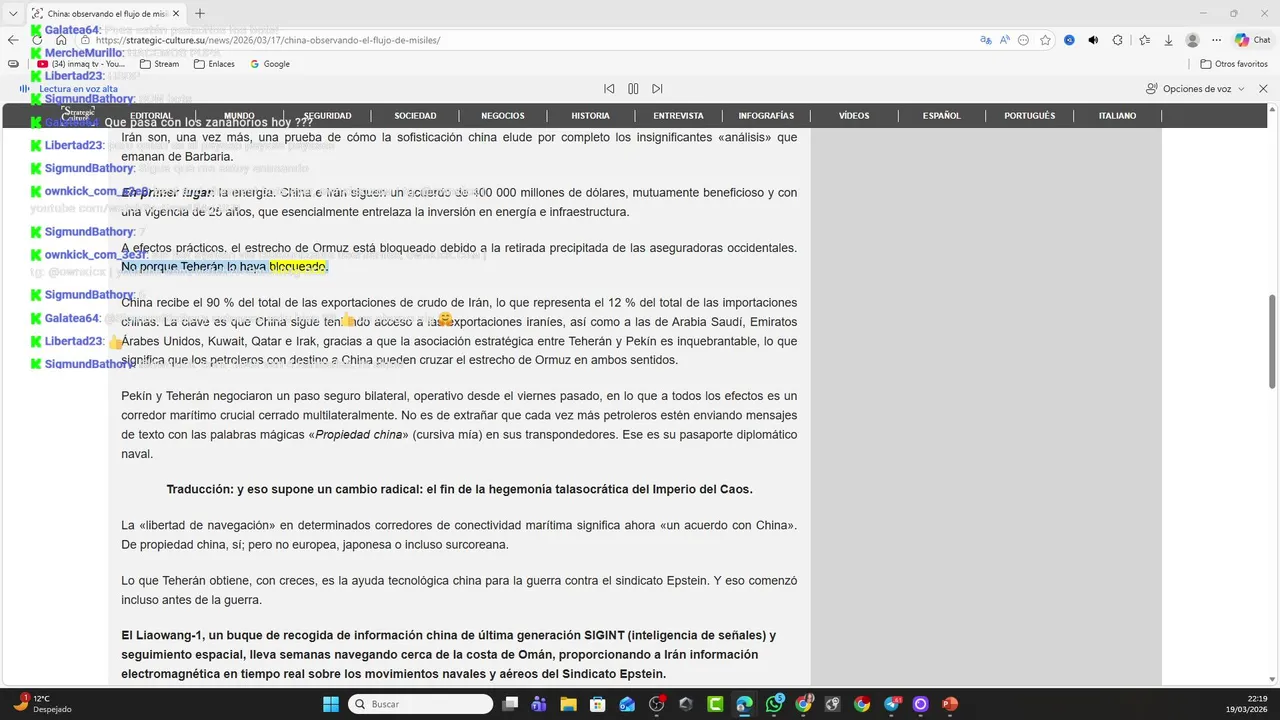
Task: Open the Google bookmark
Action: [270, 64]
